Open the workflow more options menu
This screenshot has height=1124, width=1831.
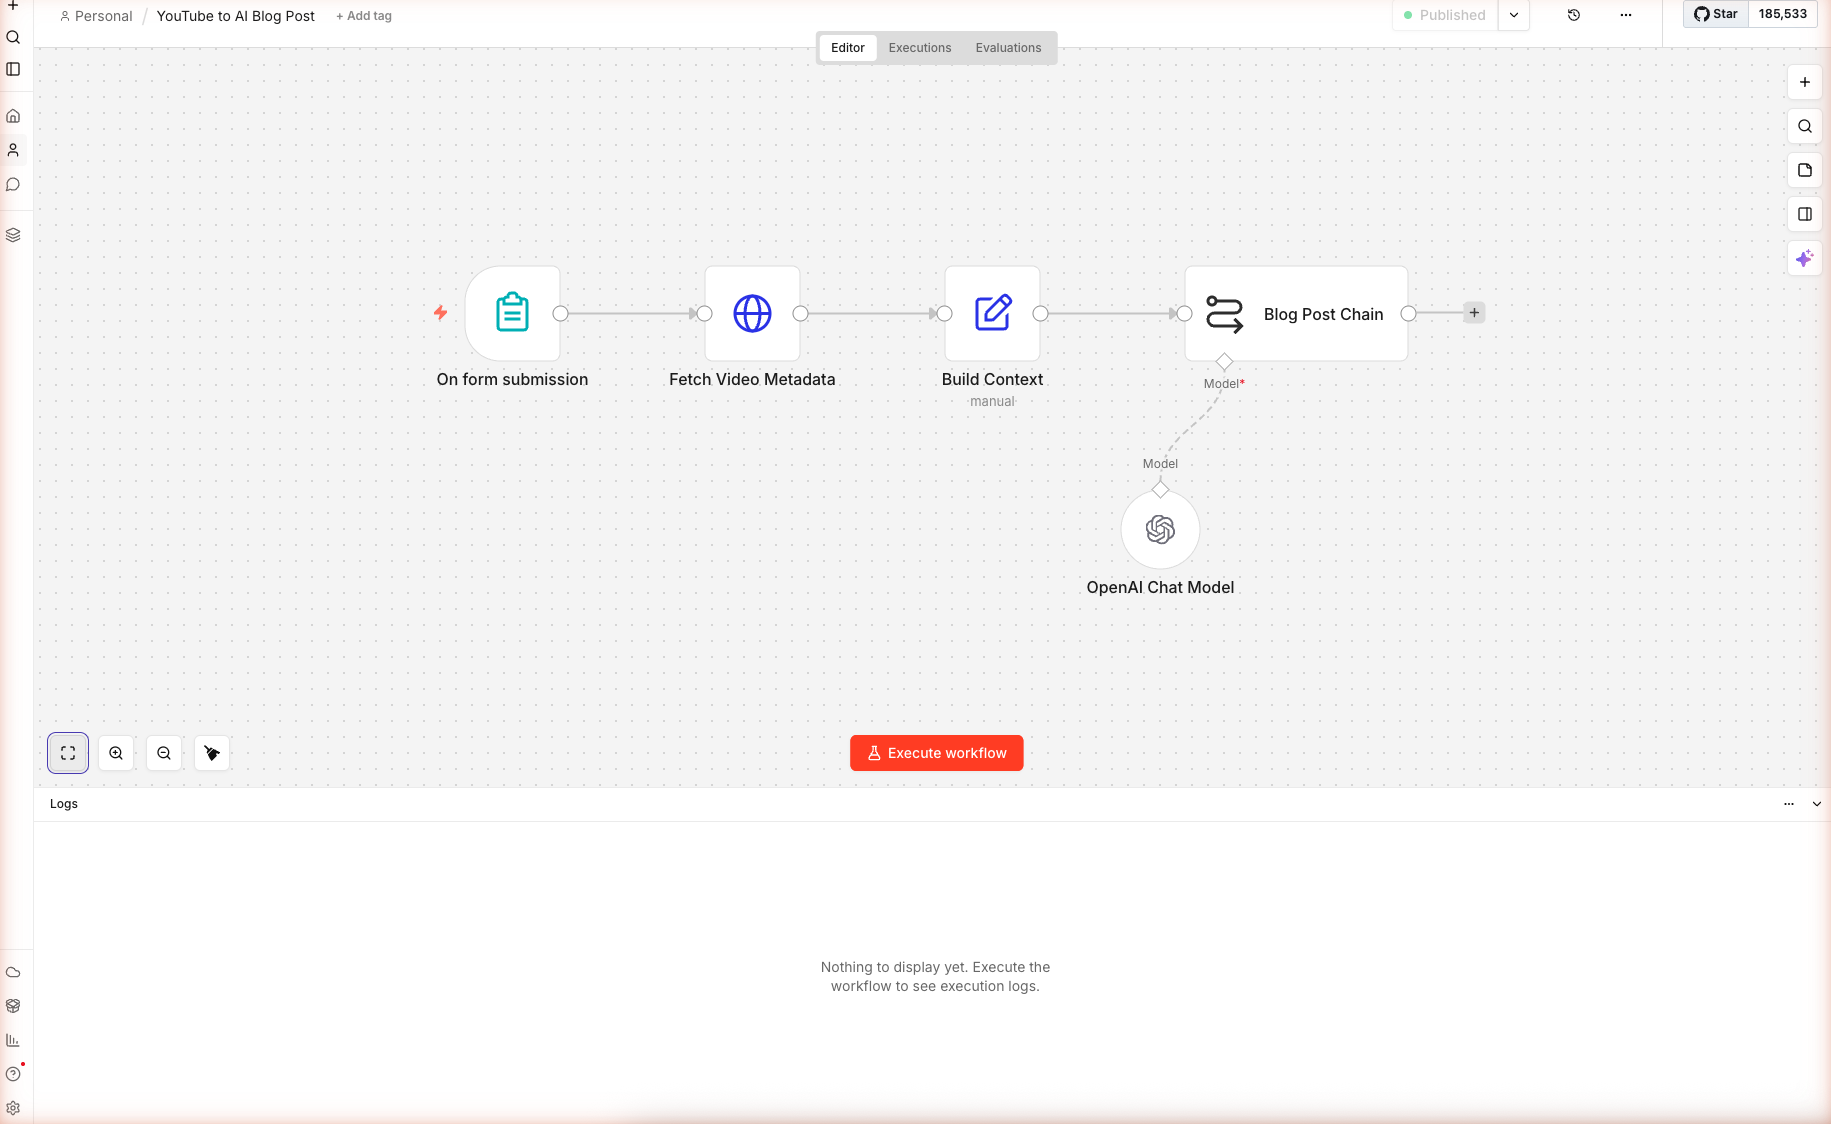pyautogui.click(x=1625, y=15)
